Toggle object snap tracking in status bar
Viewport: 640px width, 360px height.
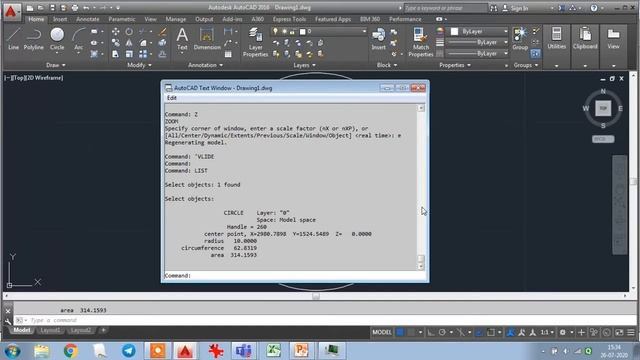[461, 332]
